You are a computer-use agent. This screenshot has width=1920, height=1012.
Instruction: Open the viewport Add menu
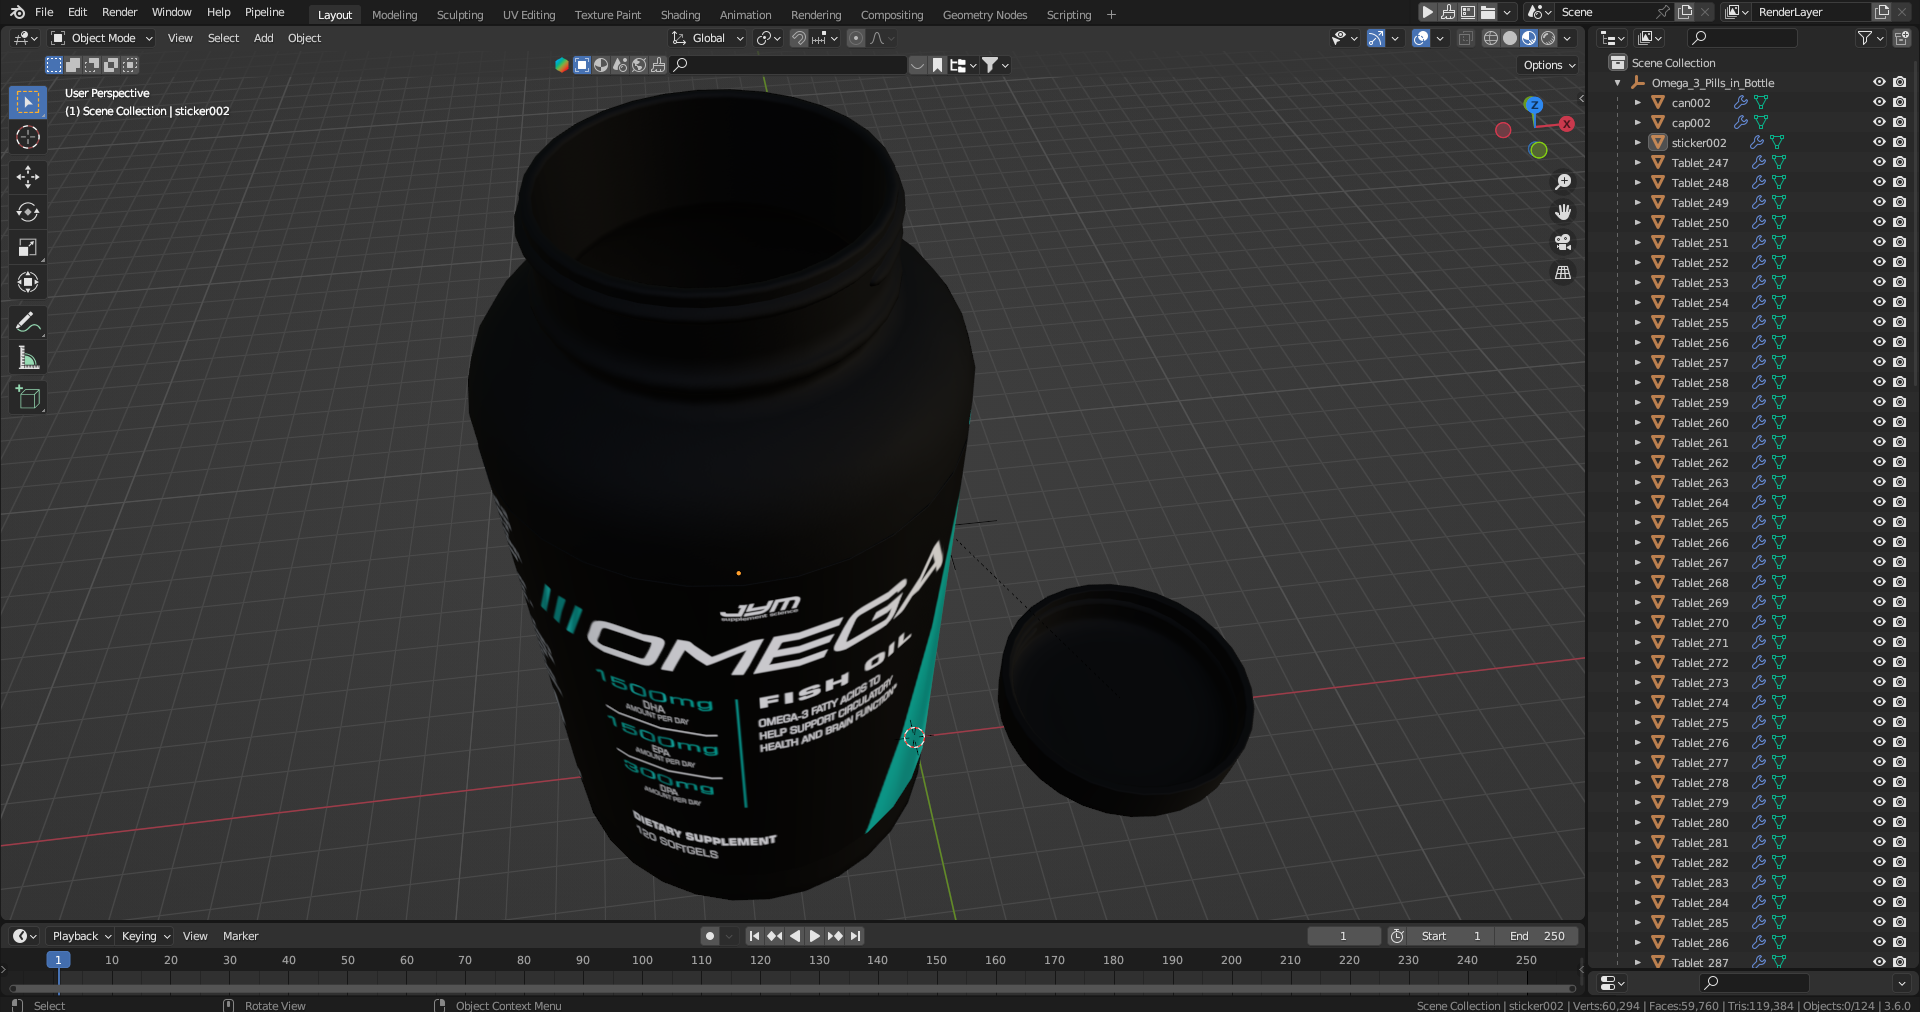point(263,38)
